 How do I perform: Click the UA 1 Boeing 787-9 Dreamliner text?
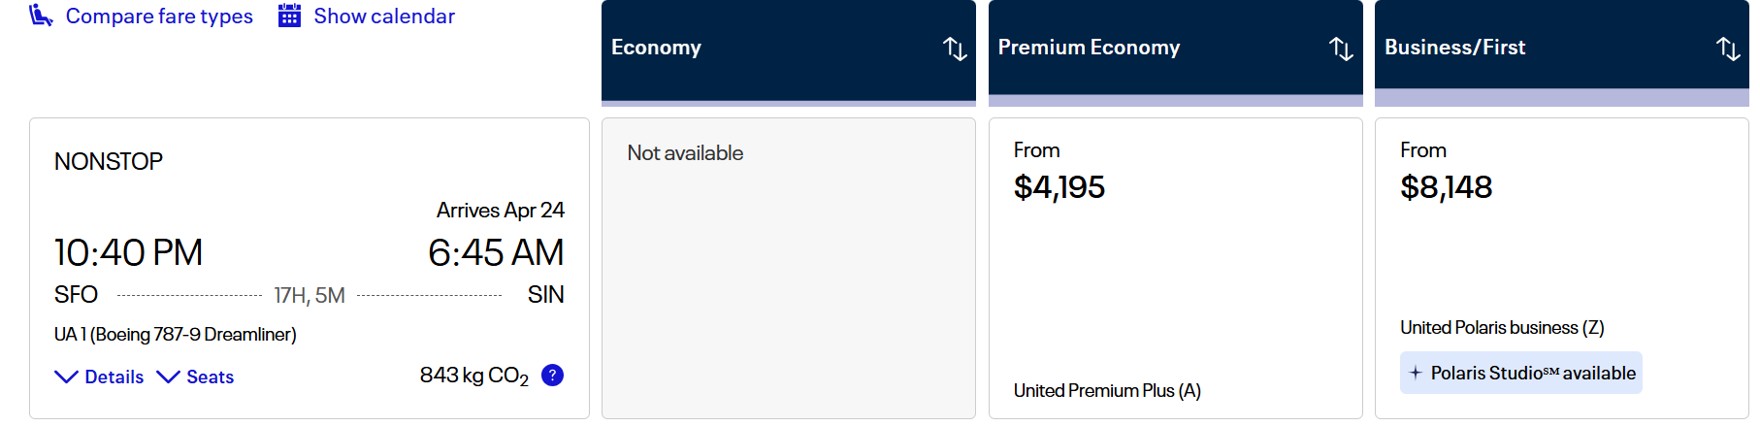tap(175, 334)
